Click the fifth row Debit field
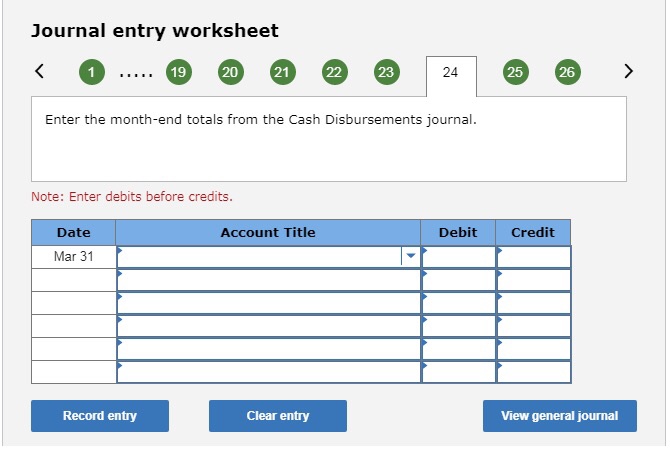 458,349
